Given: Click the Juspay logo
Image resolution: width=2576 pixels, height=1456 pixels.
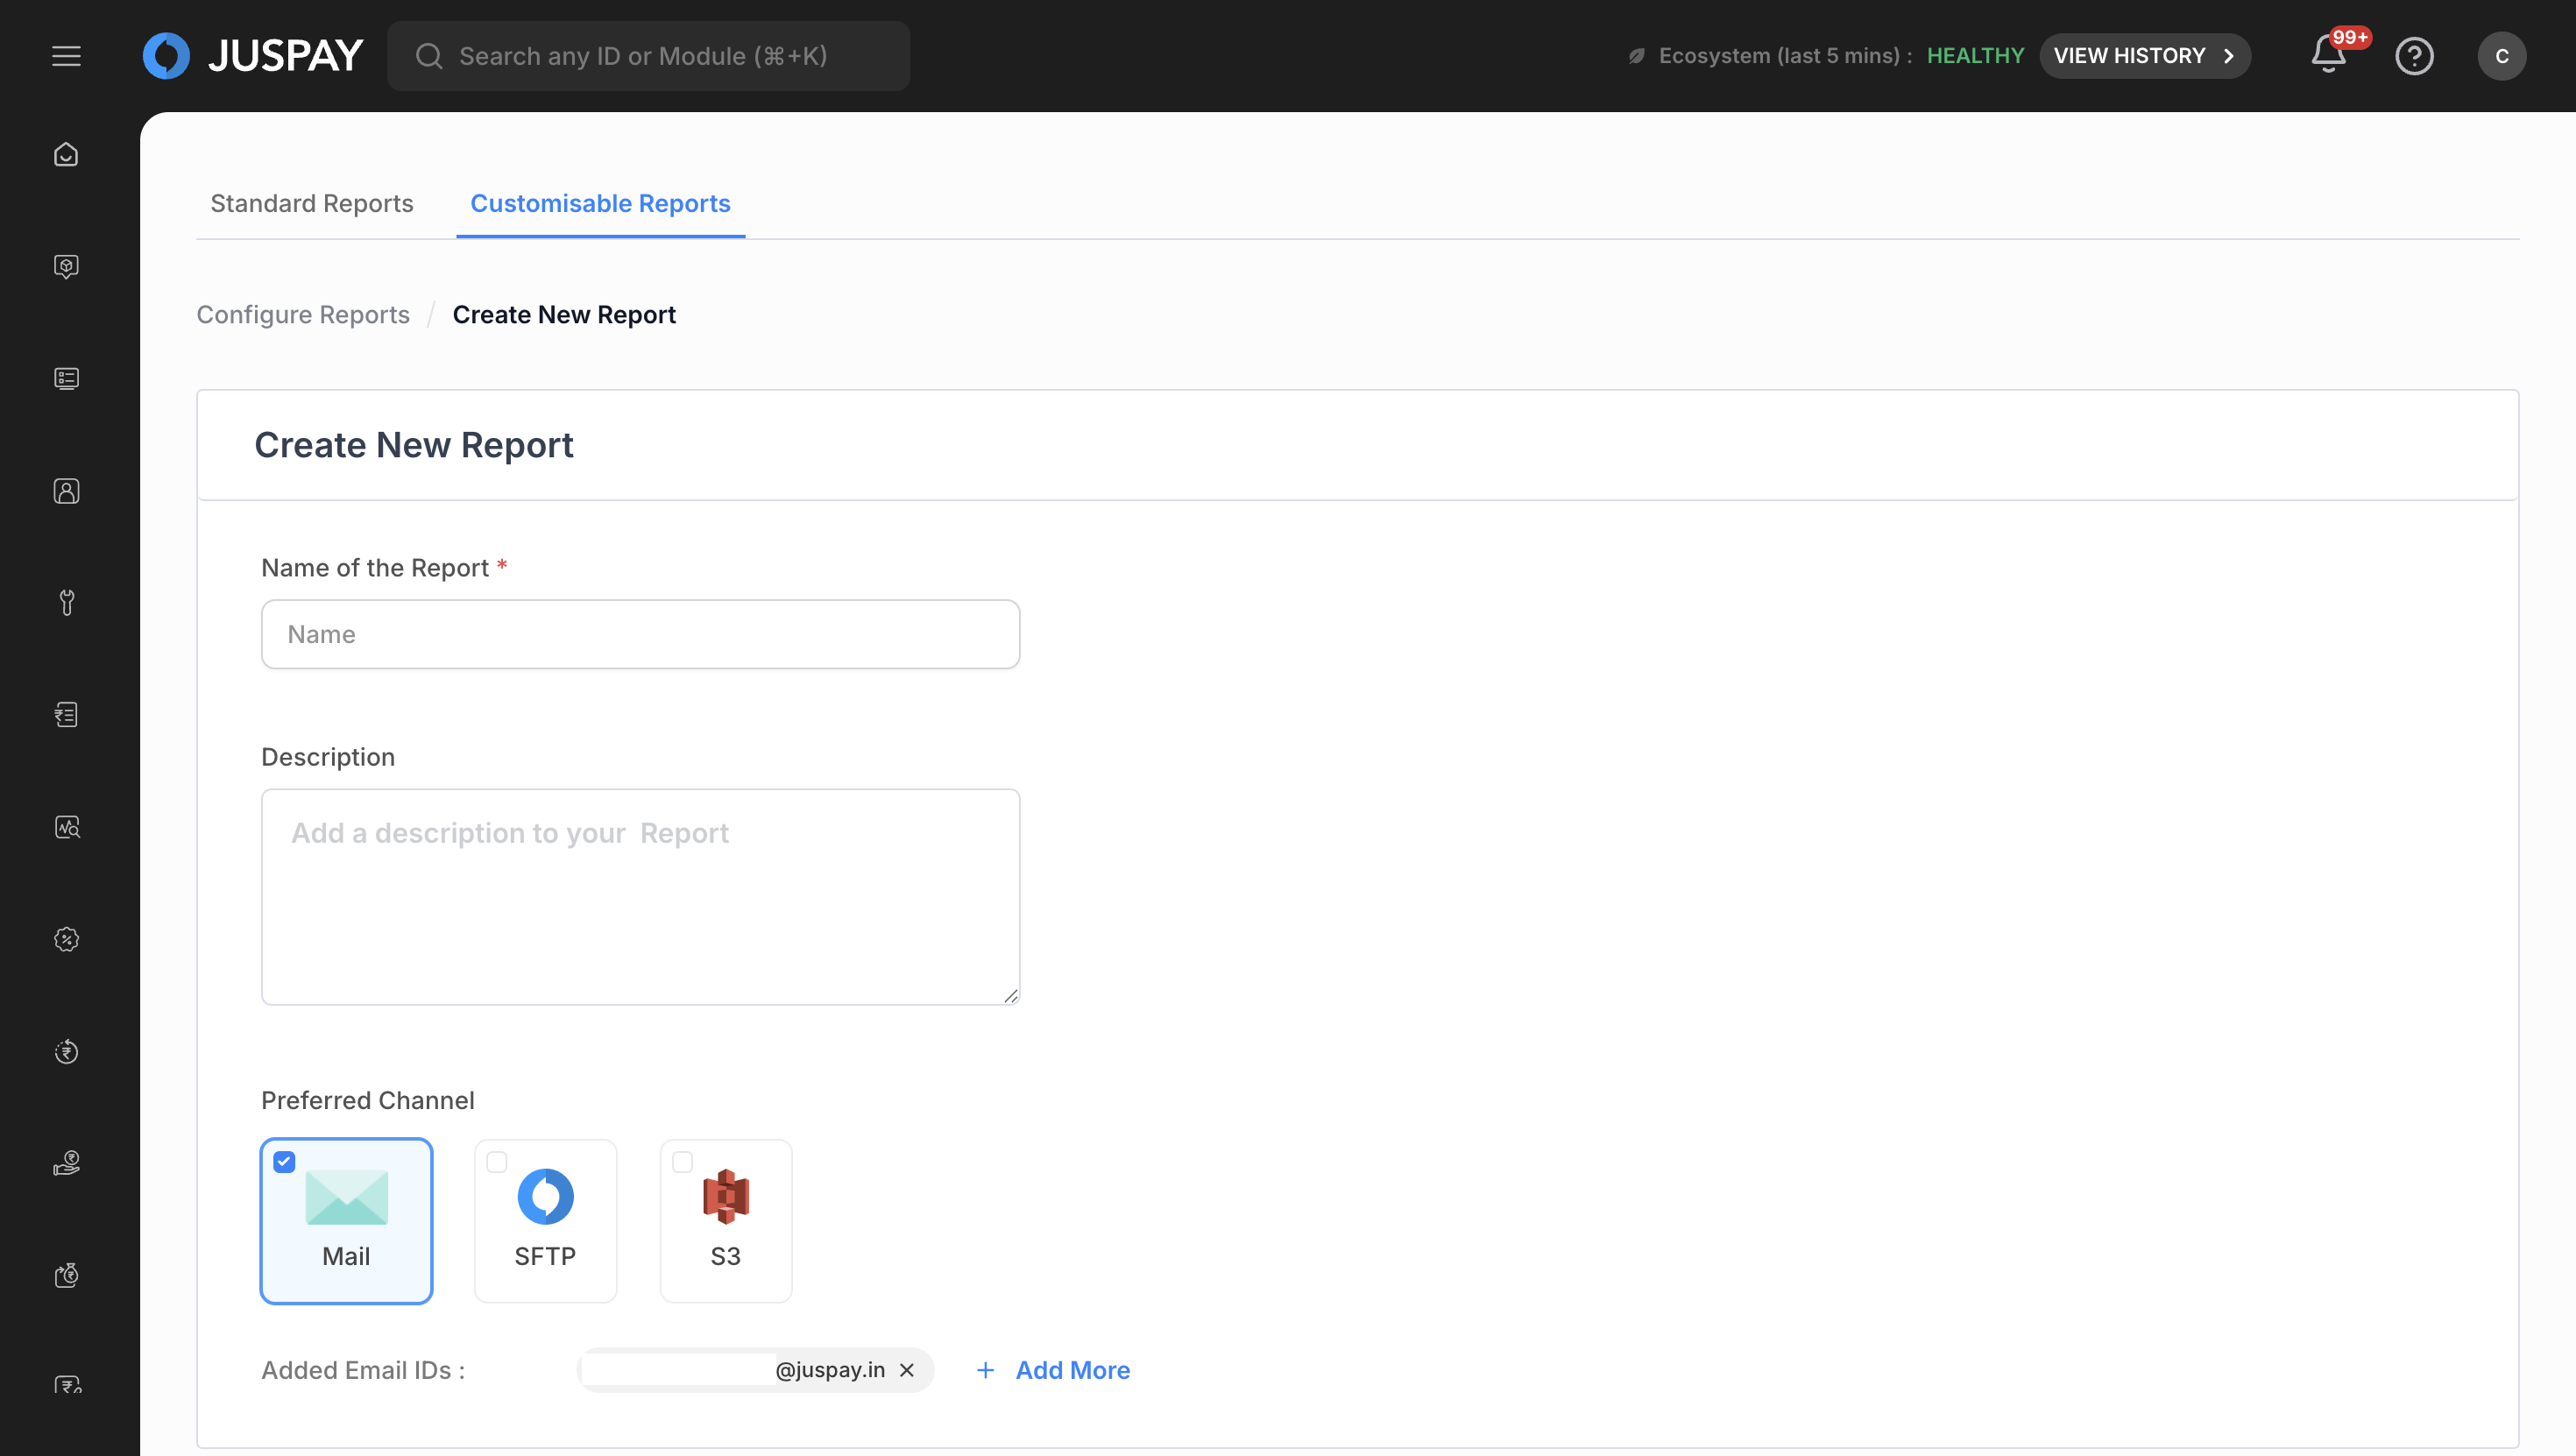Looking at the screenshot, I should click(x=253, y=56).
